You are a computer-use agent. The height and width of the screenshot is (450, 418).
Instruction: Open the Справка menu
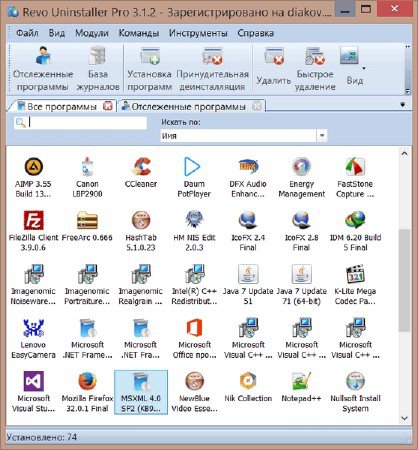pos(255,33)
